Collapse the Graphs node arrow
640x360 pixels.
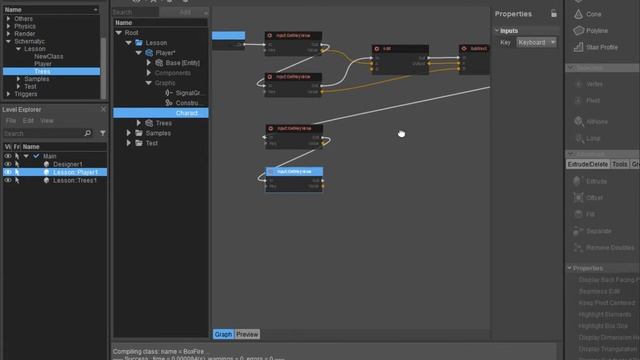pyautogui.click(x=149, y=83)
